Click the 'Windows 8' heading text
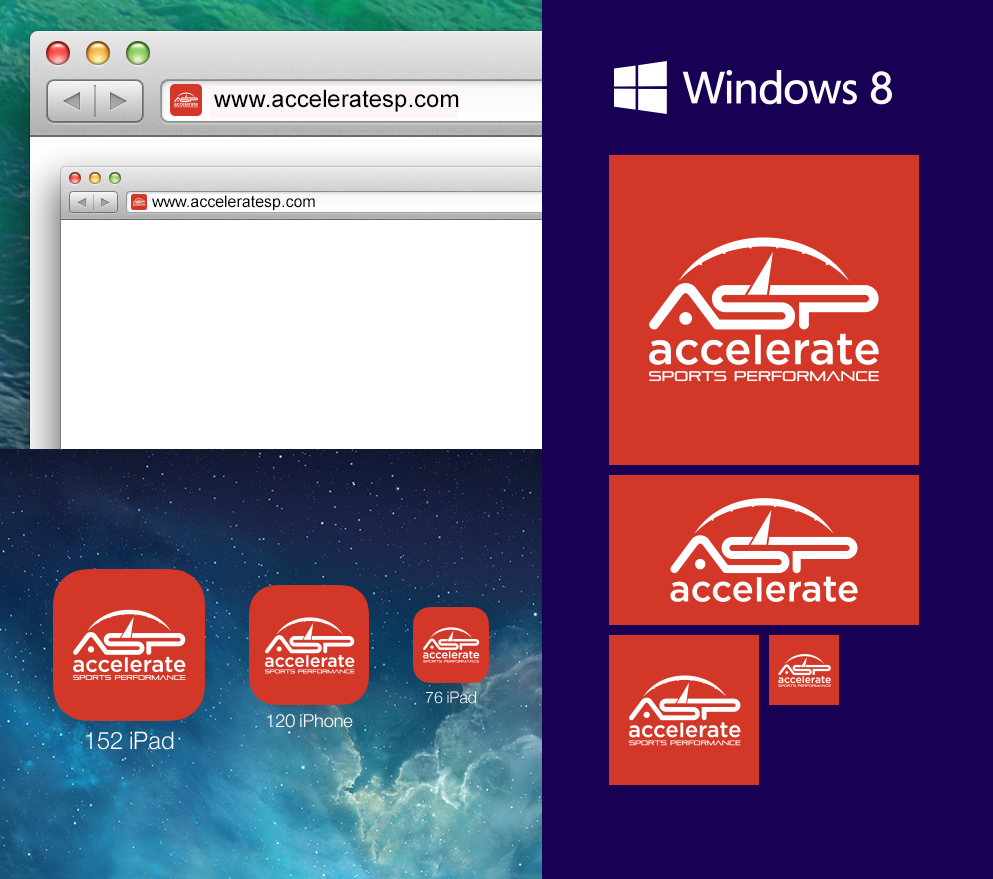Image resolution: width=993 pixels, height=879 pixels. point(788,87)
